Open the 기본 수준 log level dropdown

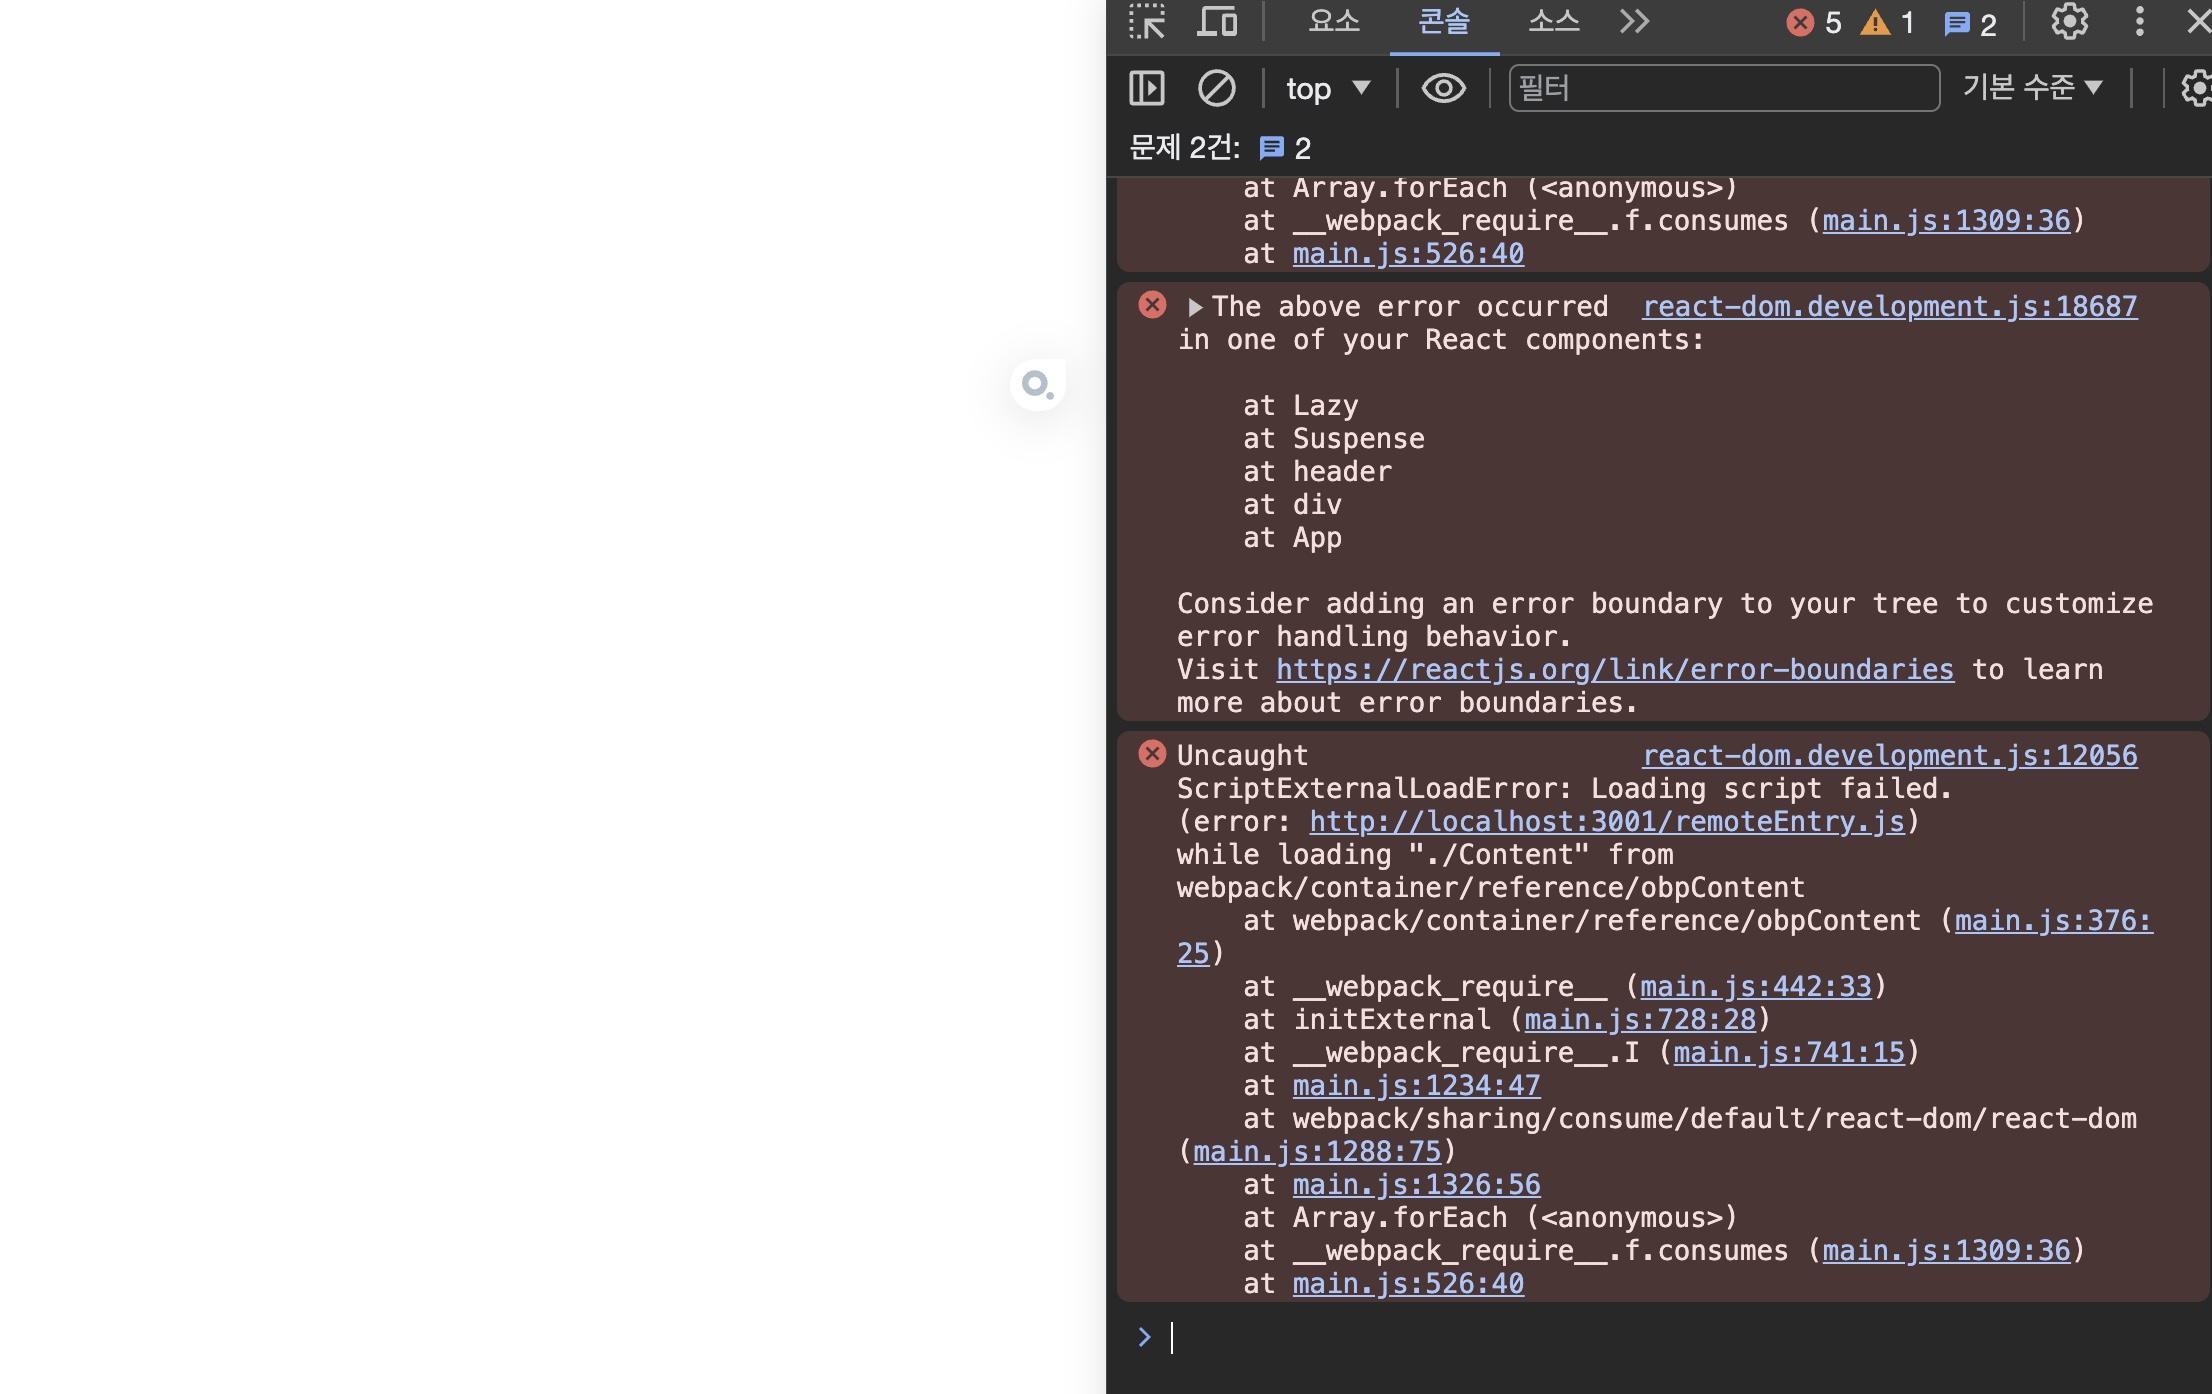pos(2031,88)
